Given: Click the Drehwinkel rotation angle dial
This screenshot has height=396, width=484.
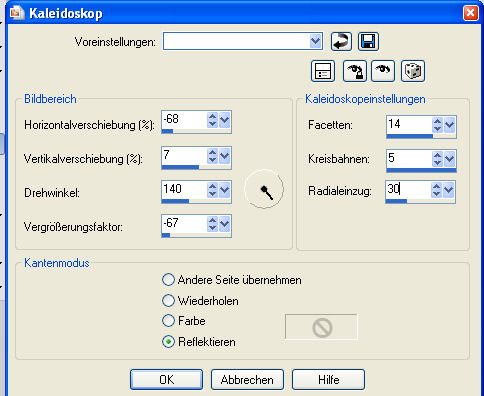Looking at the screenshot, I should [x=264, y=189].
